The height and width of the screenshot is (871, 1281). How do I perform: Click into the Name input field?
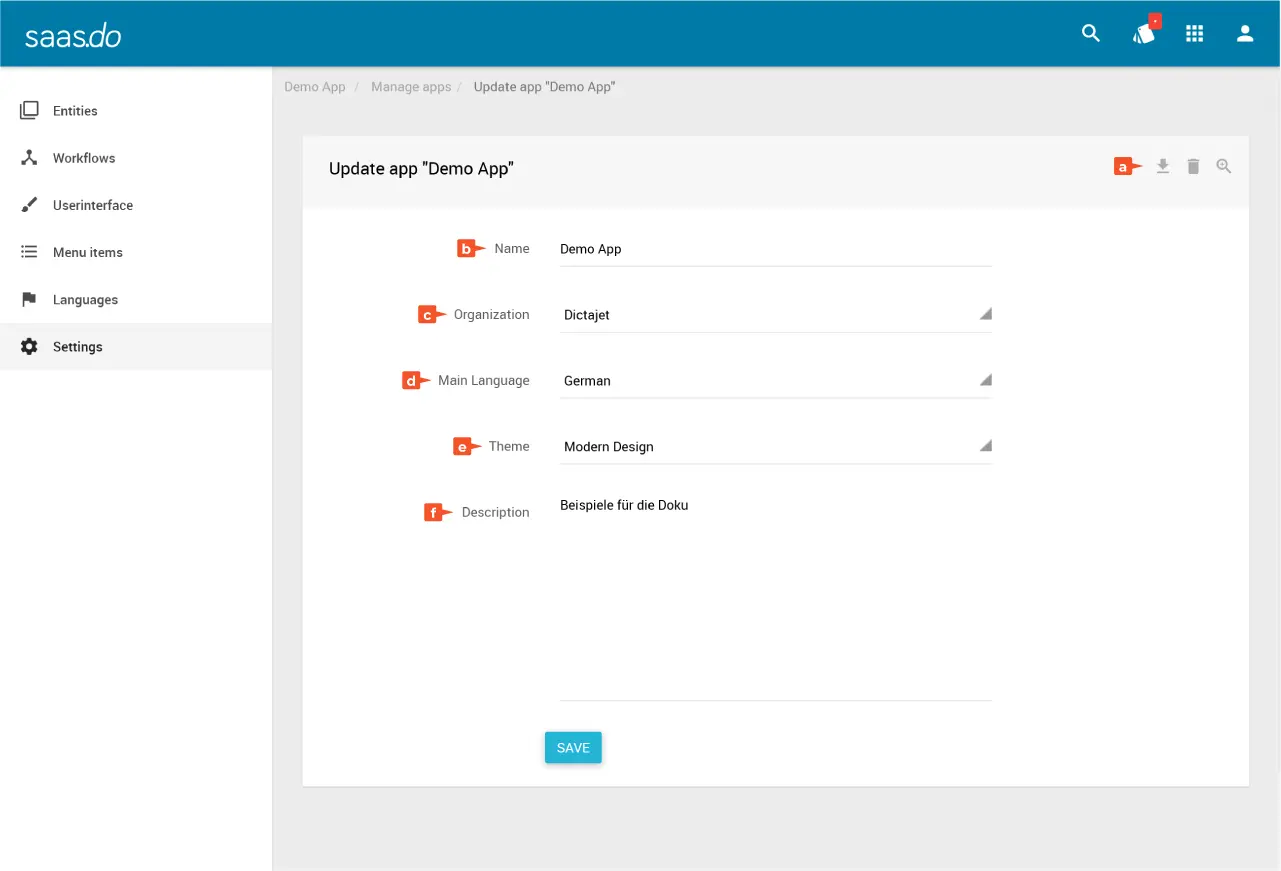tap(775, 249)
